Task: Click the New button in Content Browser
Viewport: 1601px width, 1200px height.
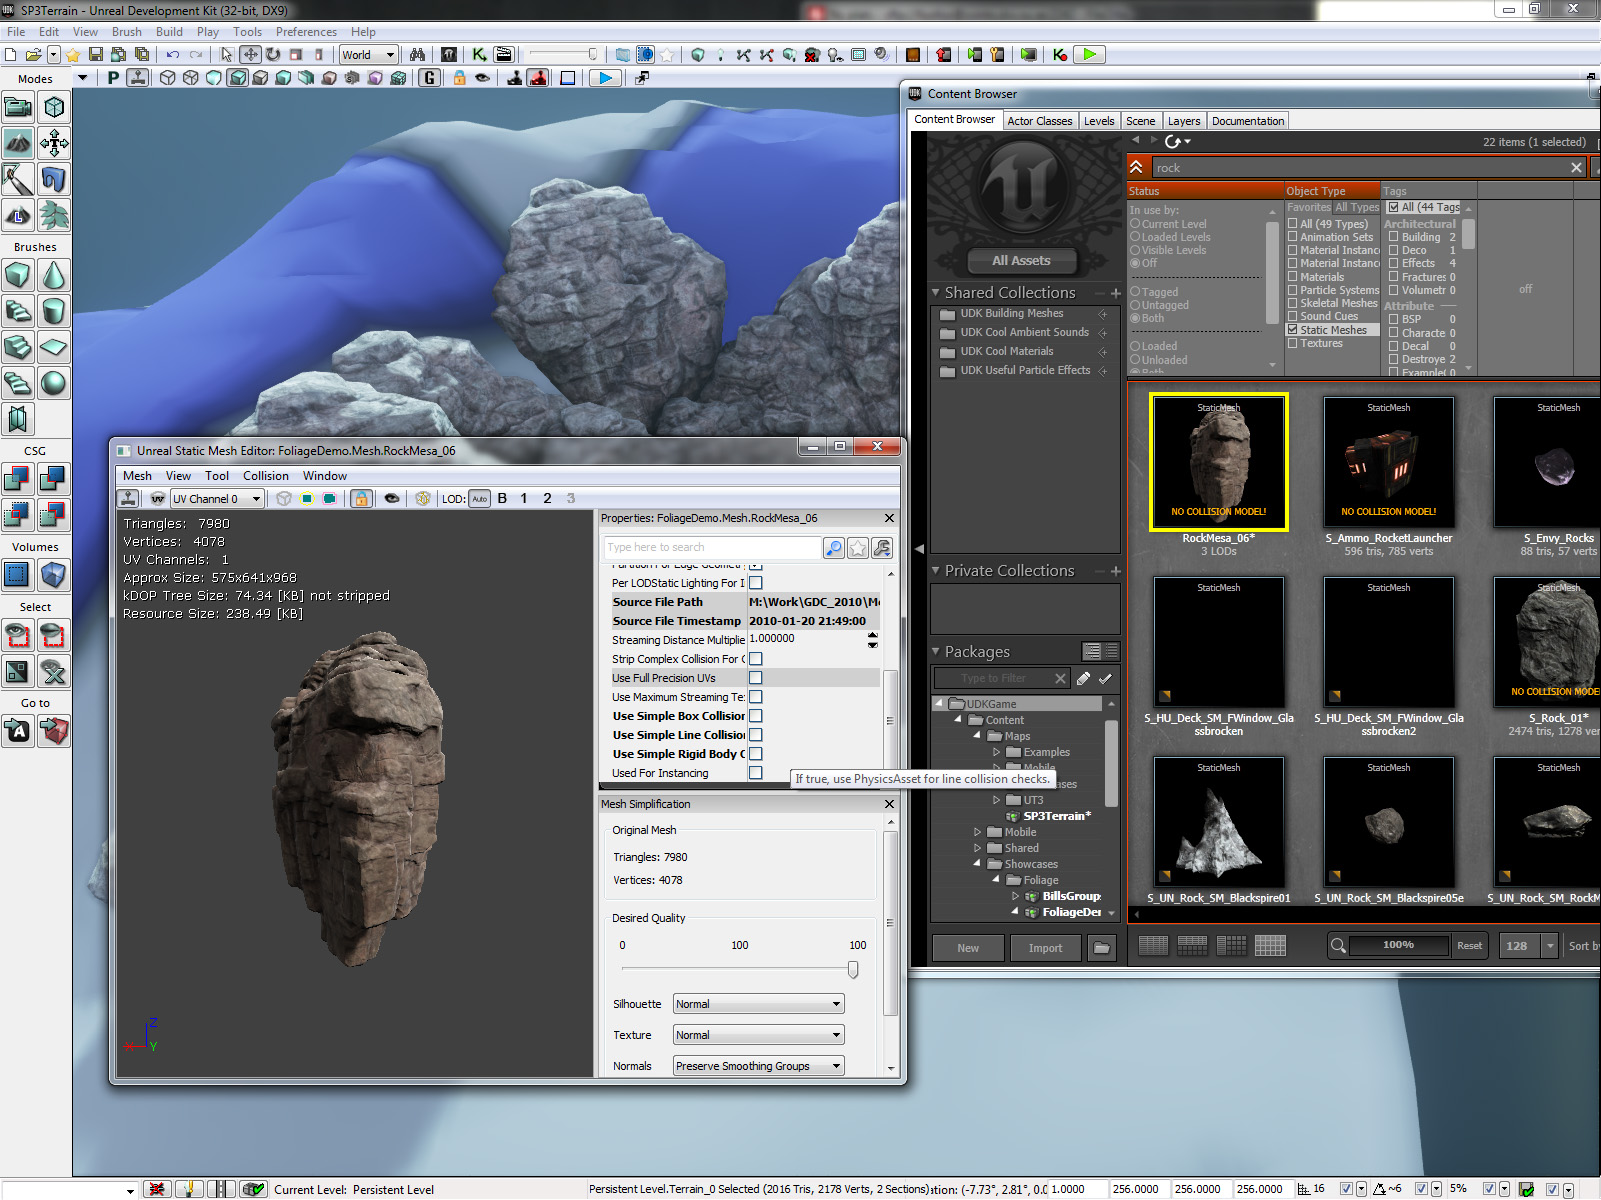Action: pyautogui.click(x=968, y=948)
